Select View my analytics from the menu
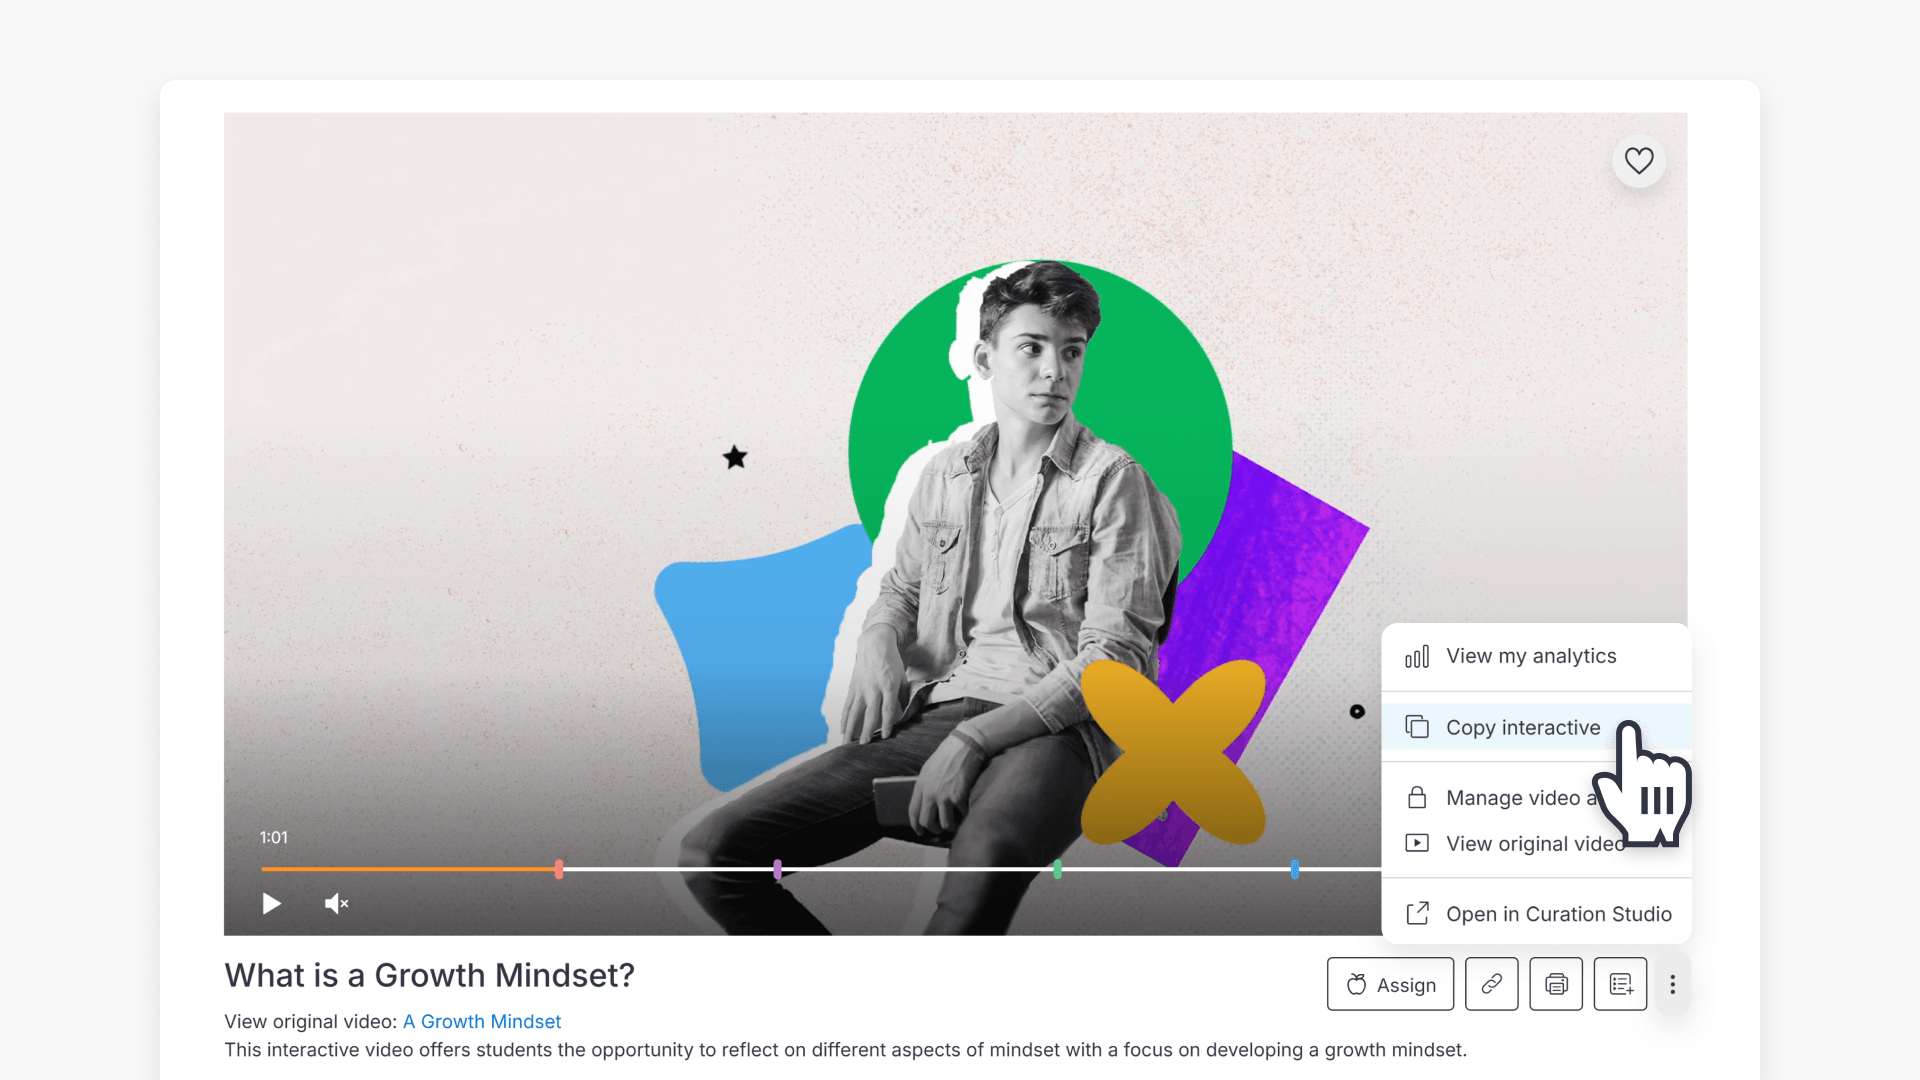This screenshot has width=1920, height=1080. click(x=1531, y=656)
